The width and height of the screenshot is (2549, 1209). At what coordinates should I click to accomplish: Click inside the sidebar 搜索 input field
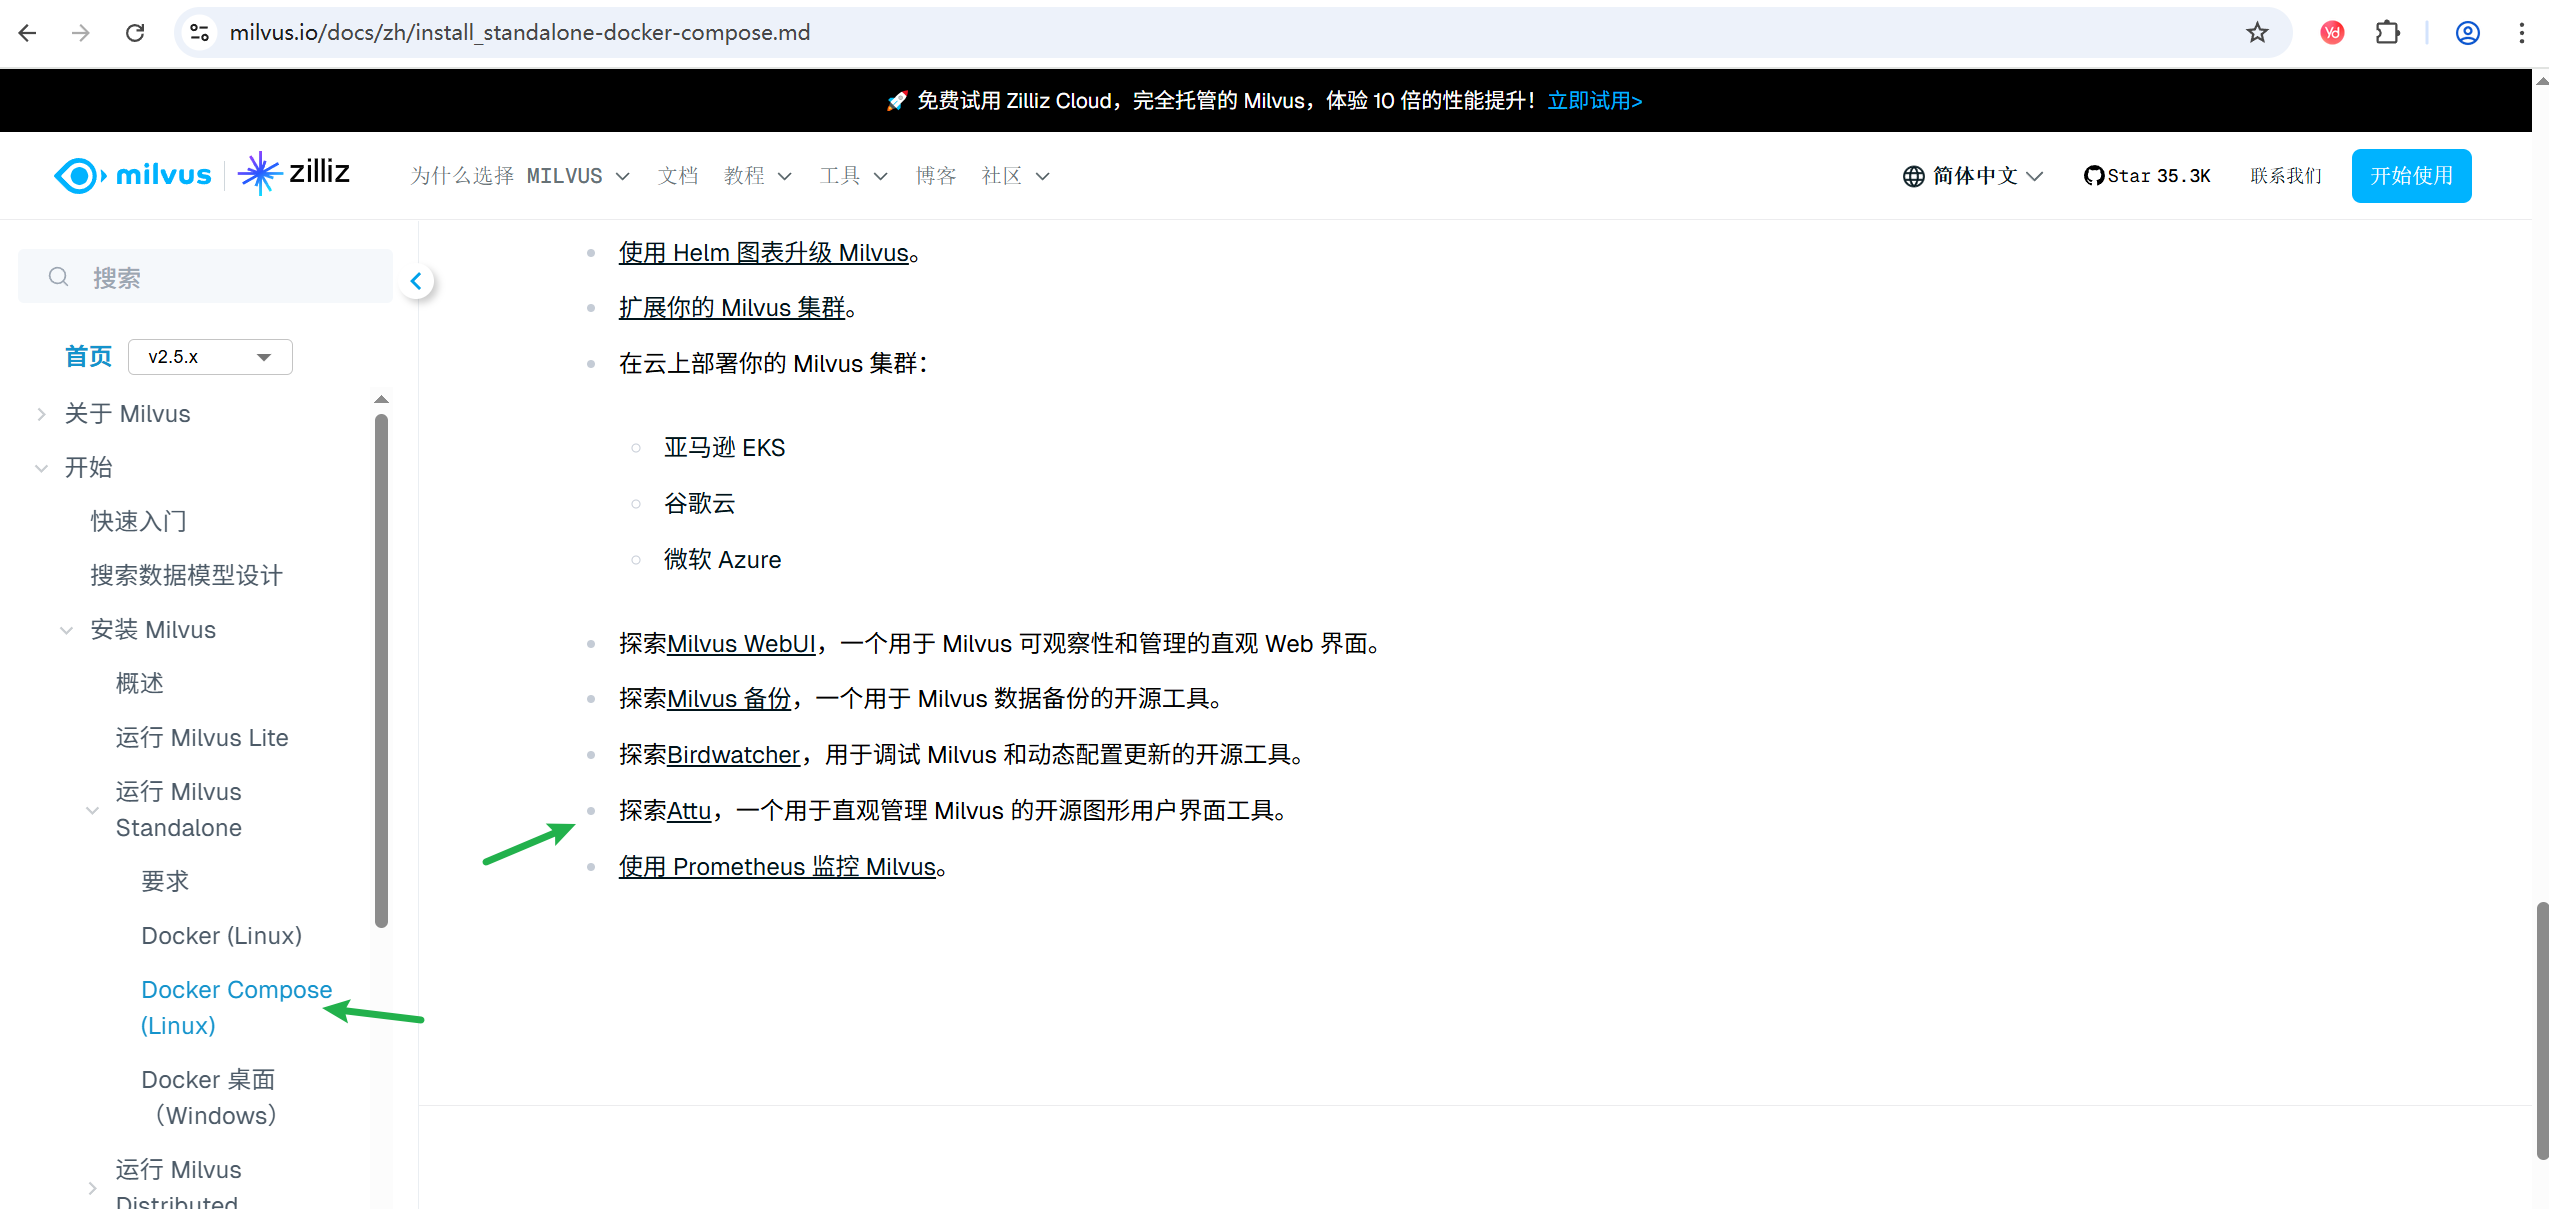(x=200, y=276)
